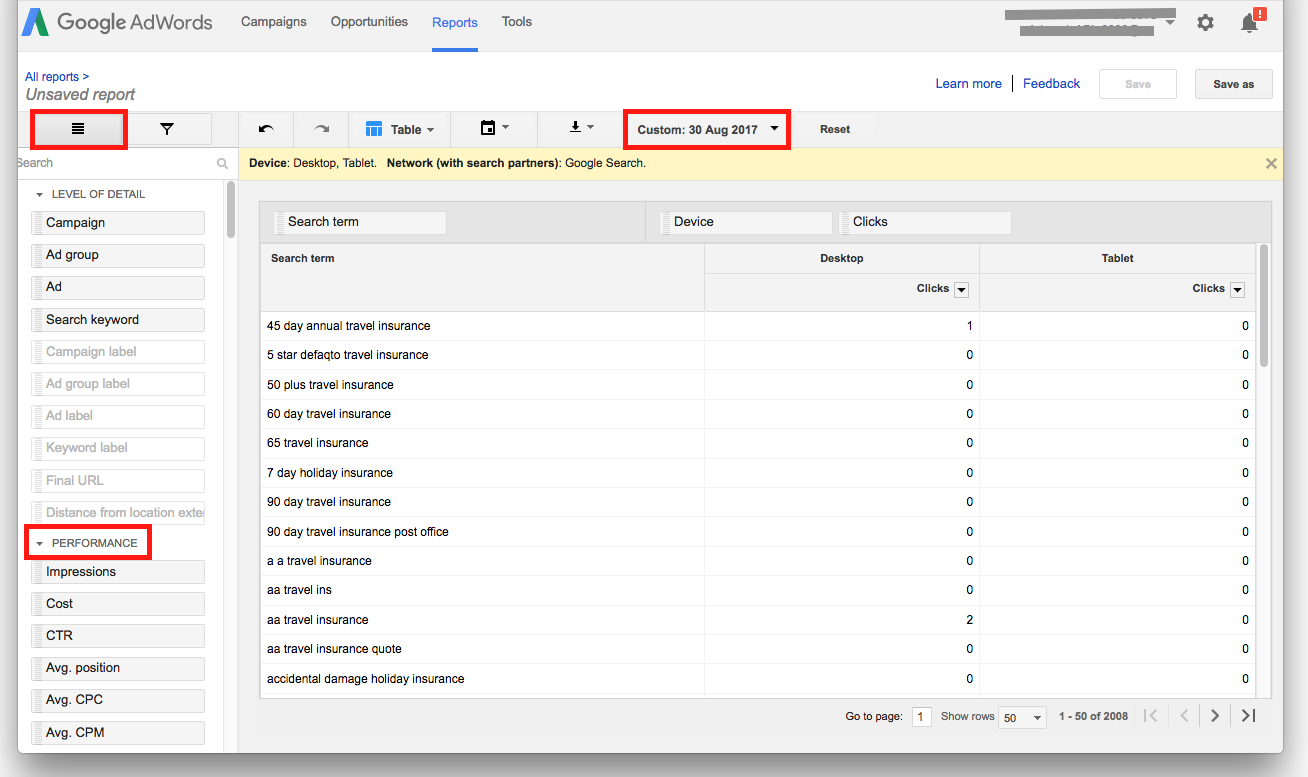The width and height of the screenshot is (1308, 777).
Task: Select row '45 day annual travel insurance'
Action: tap(758, 326)
